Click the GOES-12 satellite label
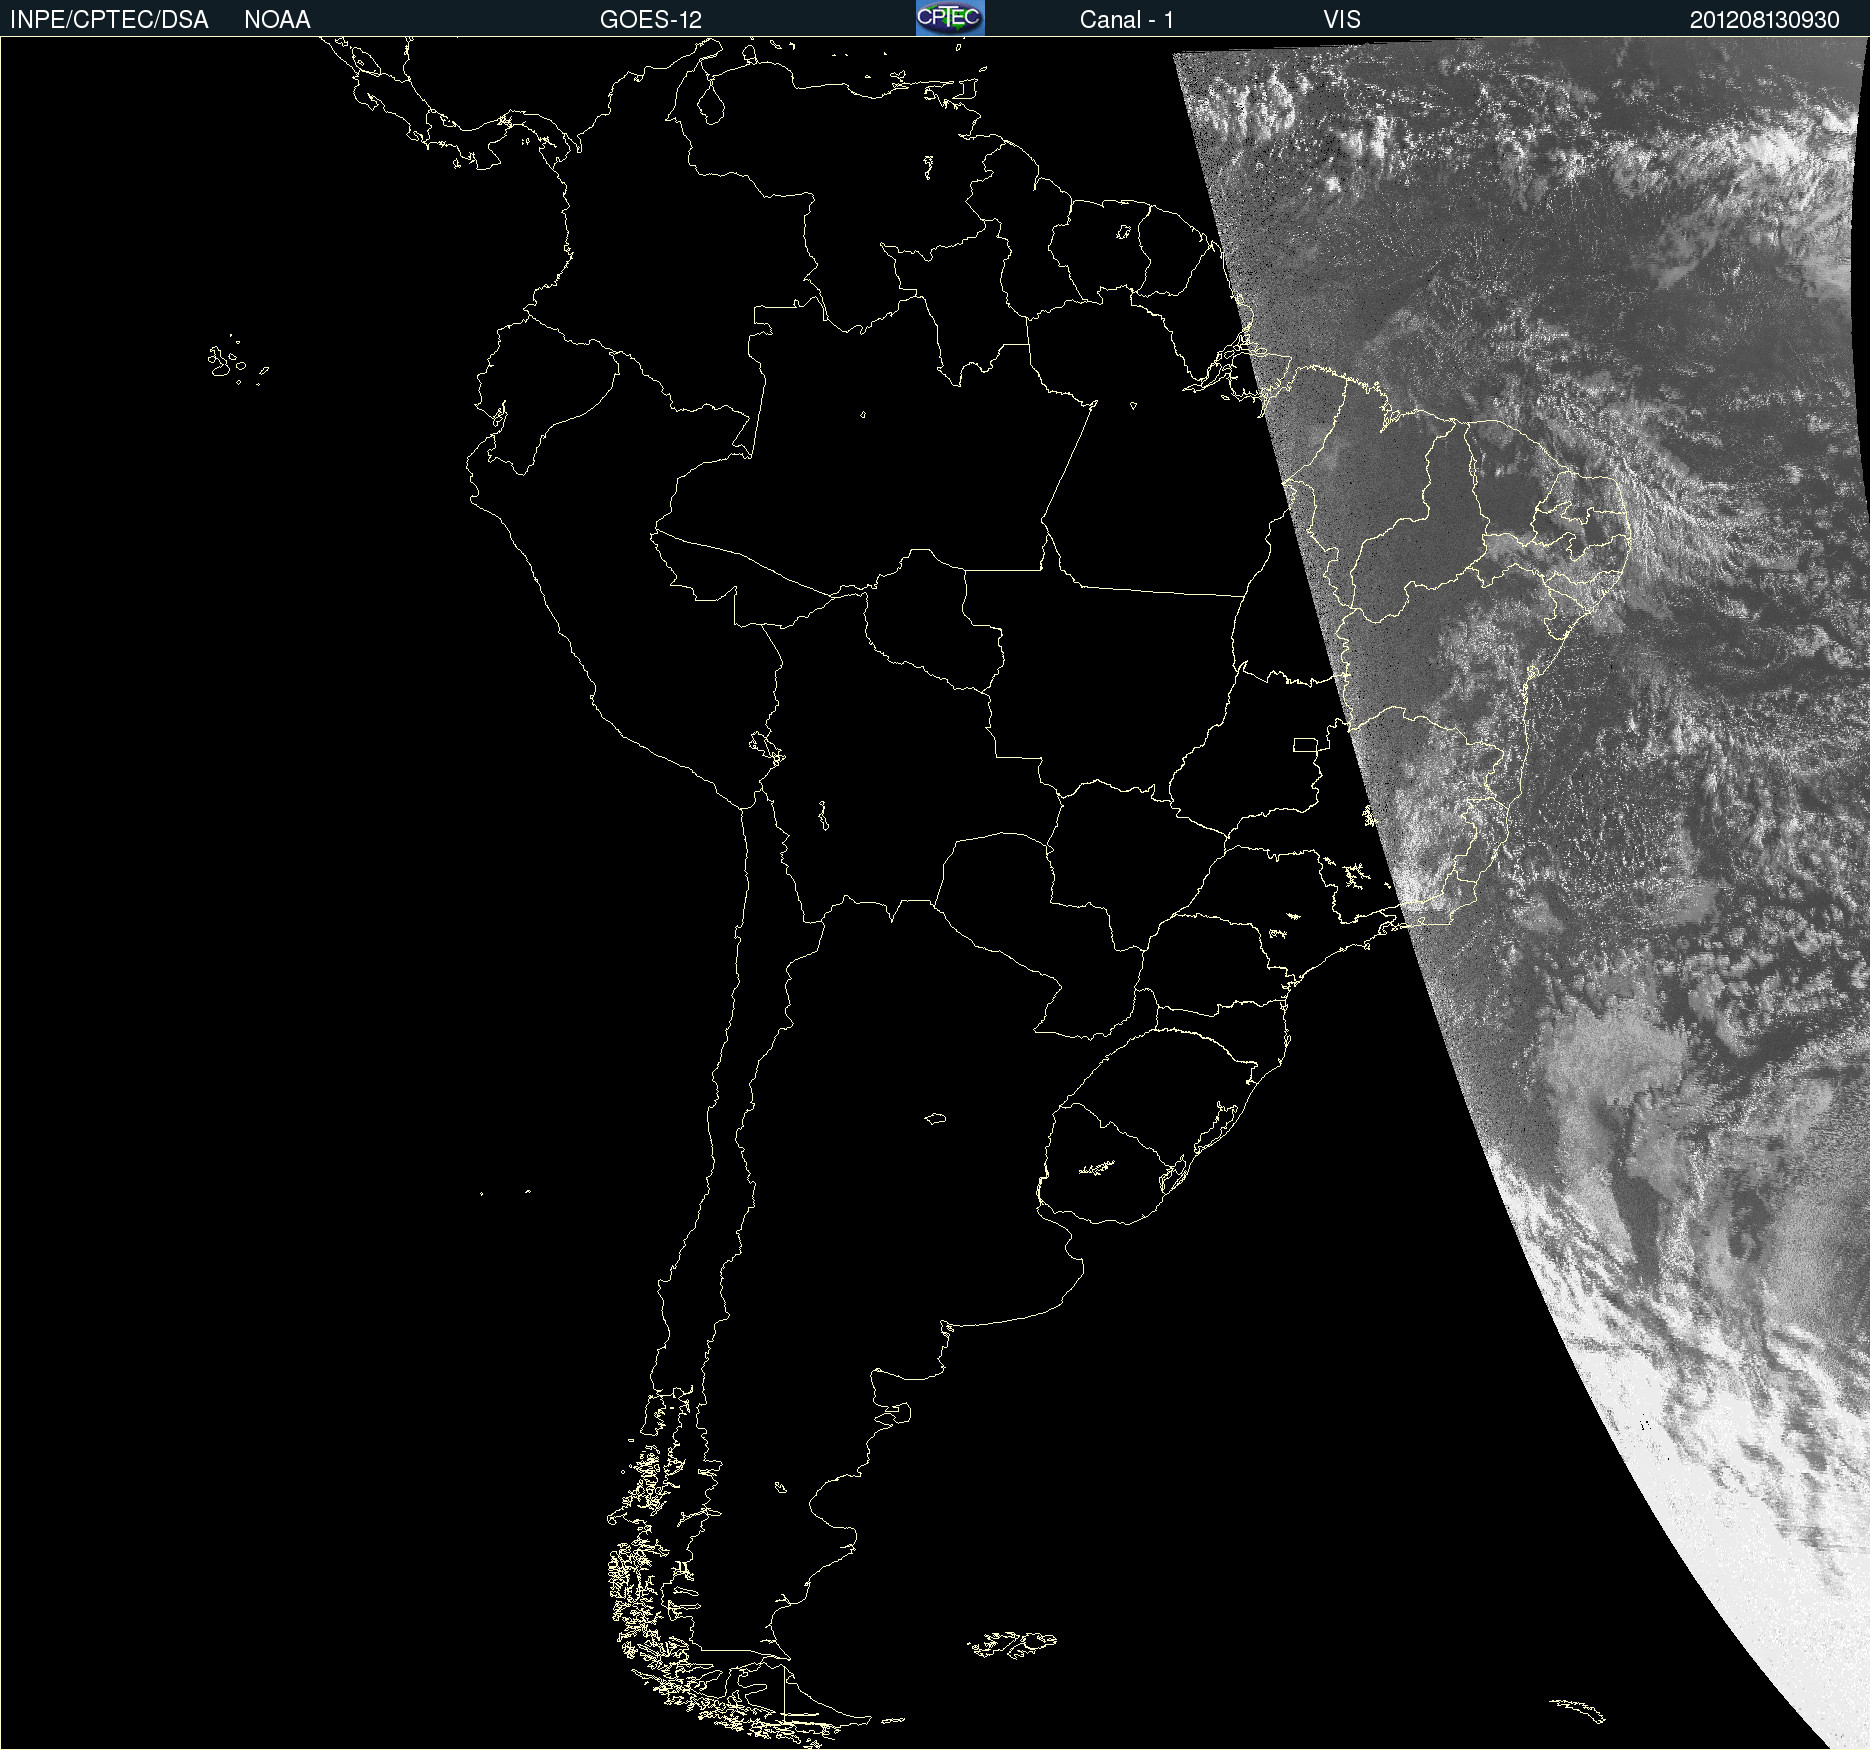This screenshot has height=1750, width=1870. click(651, 20)
